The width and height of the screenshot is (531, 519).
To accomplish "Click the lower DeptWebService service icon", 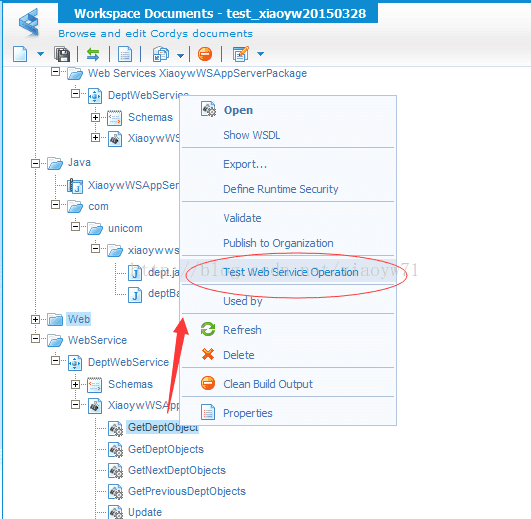I will [x=75, y=363].
